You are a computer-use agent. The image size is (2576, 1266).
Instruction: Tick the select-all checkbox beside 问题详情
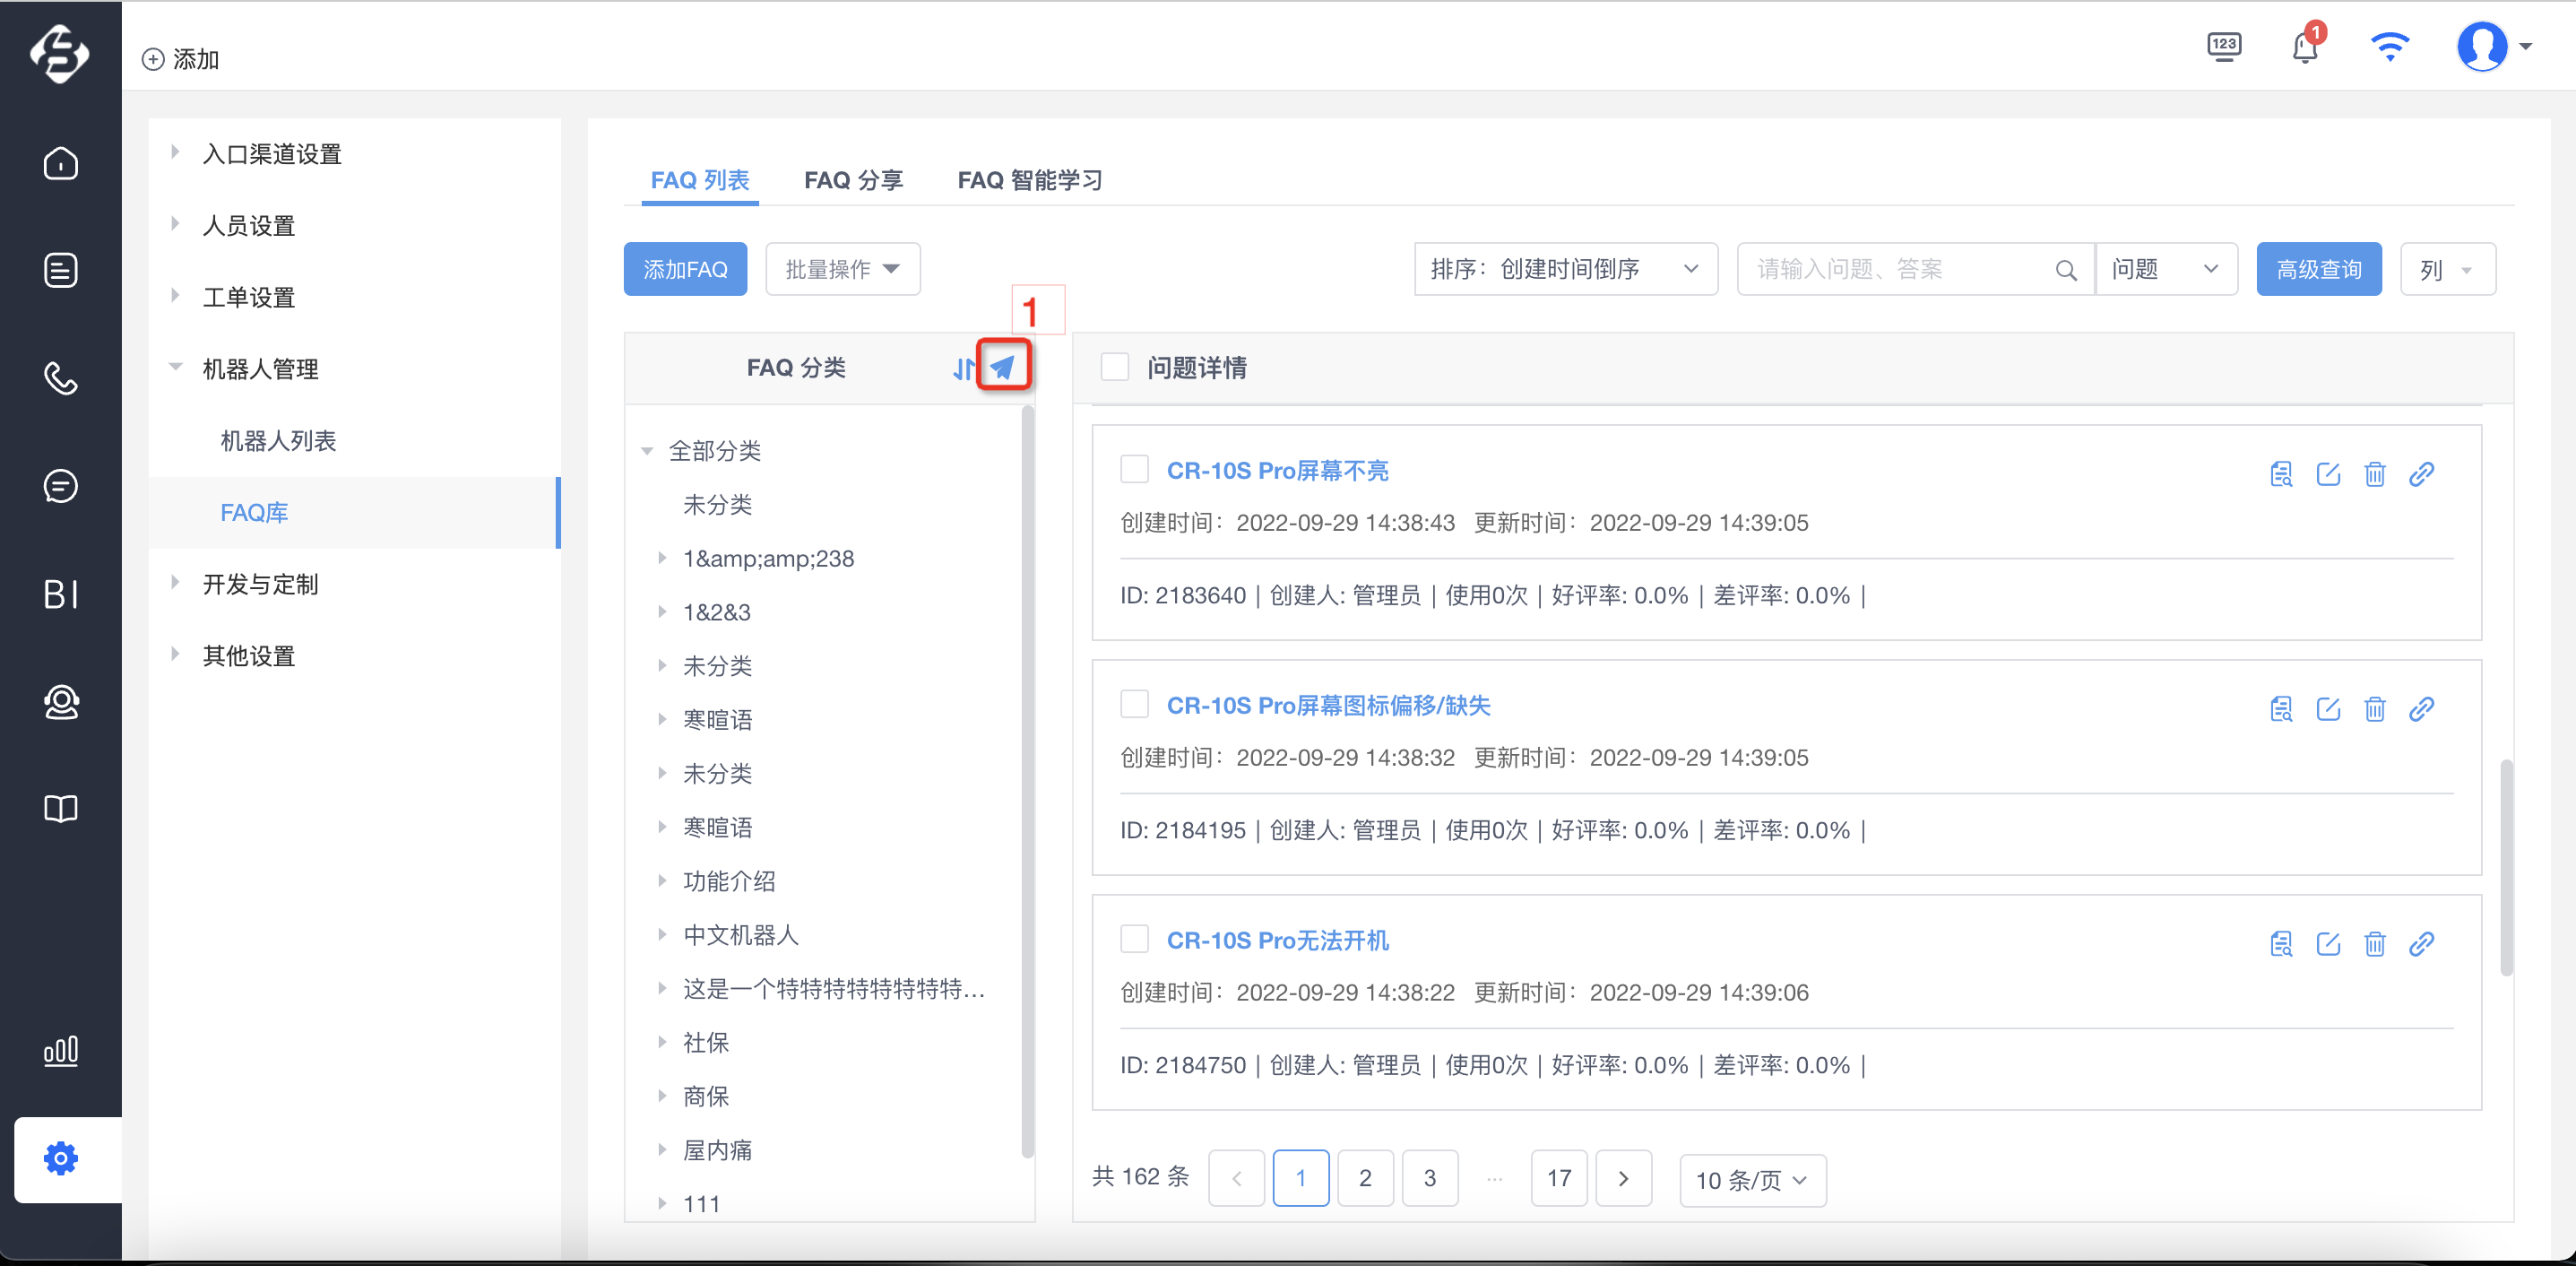[1114, 367]
